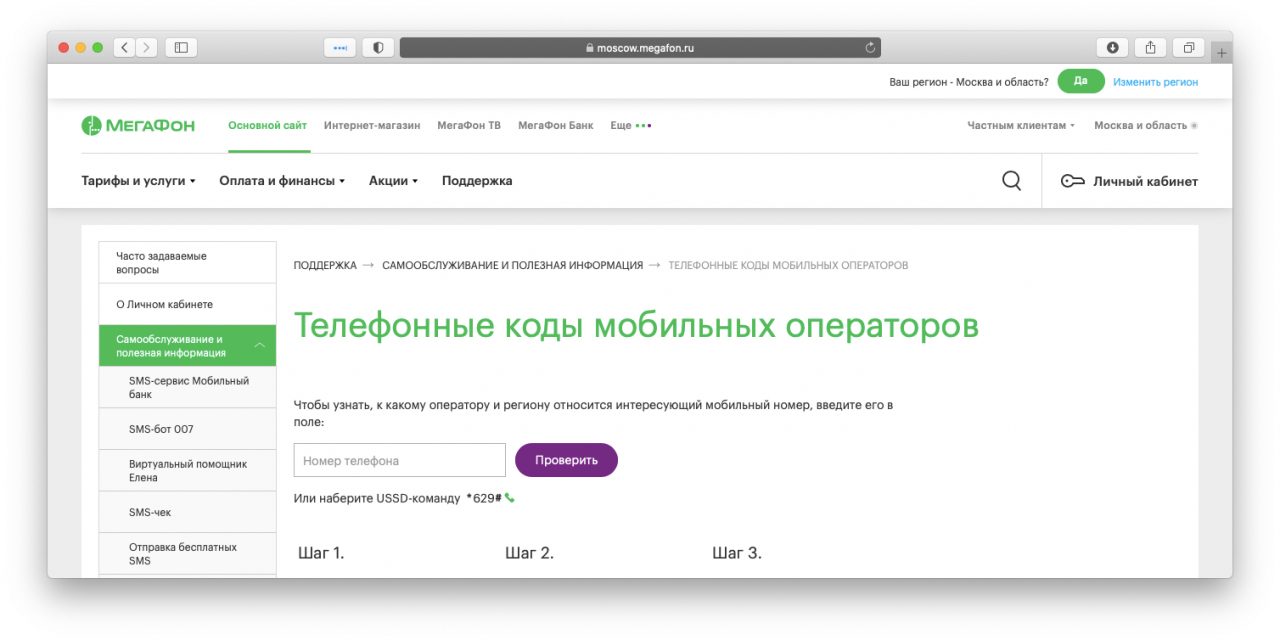The height and width of the screenshot is (640, 1280).
Task: Open the МегаФон ТВ menu item
Action: coord(470,124)
